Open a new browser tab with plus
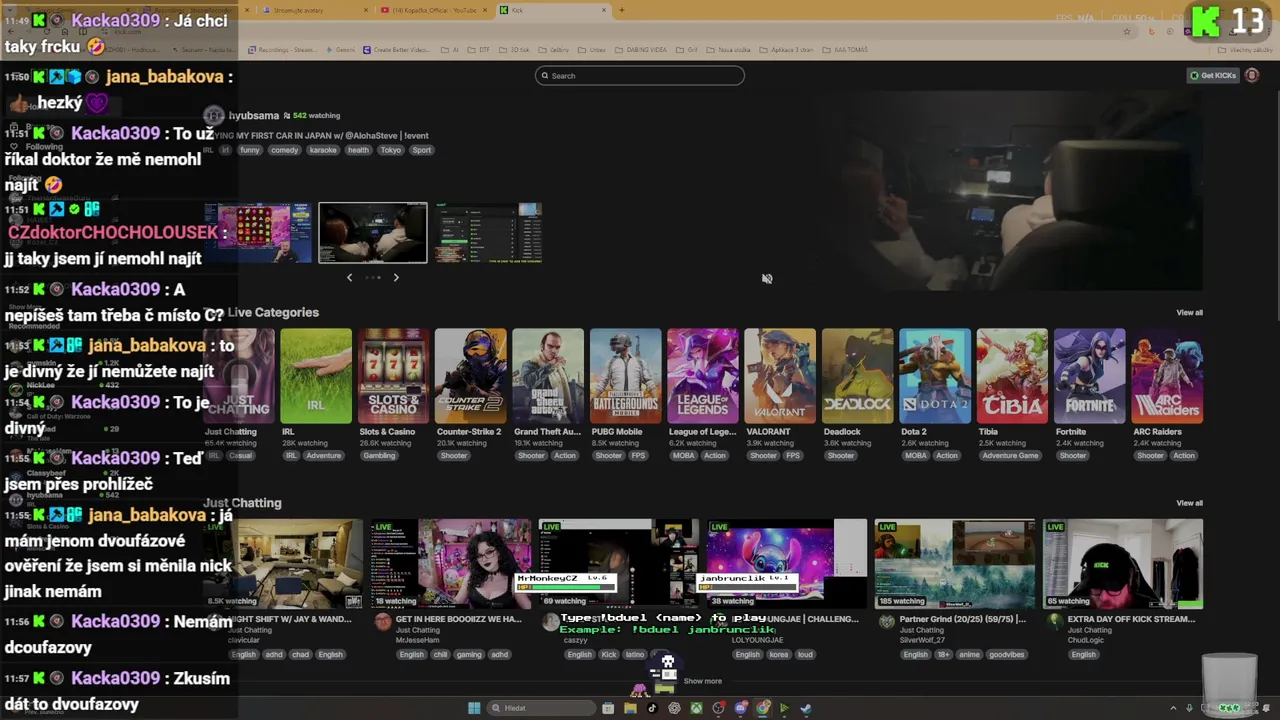 pos(621,10)
